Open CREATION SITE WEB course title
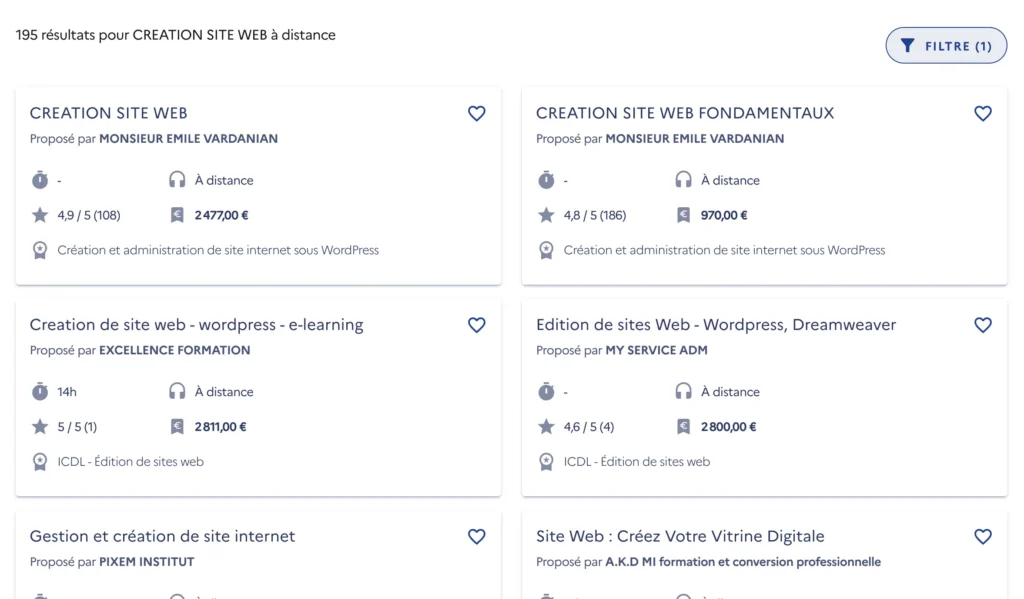The image size is (1024, 599). (x=109, y=113)
